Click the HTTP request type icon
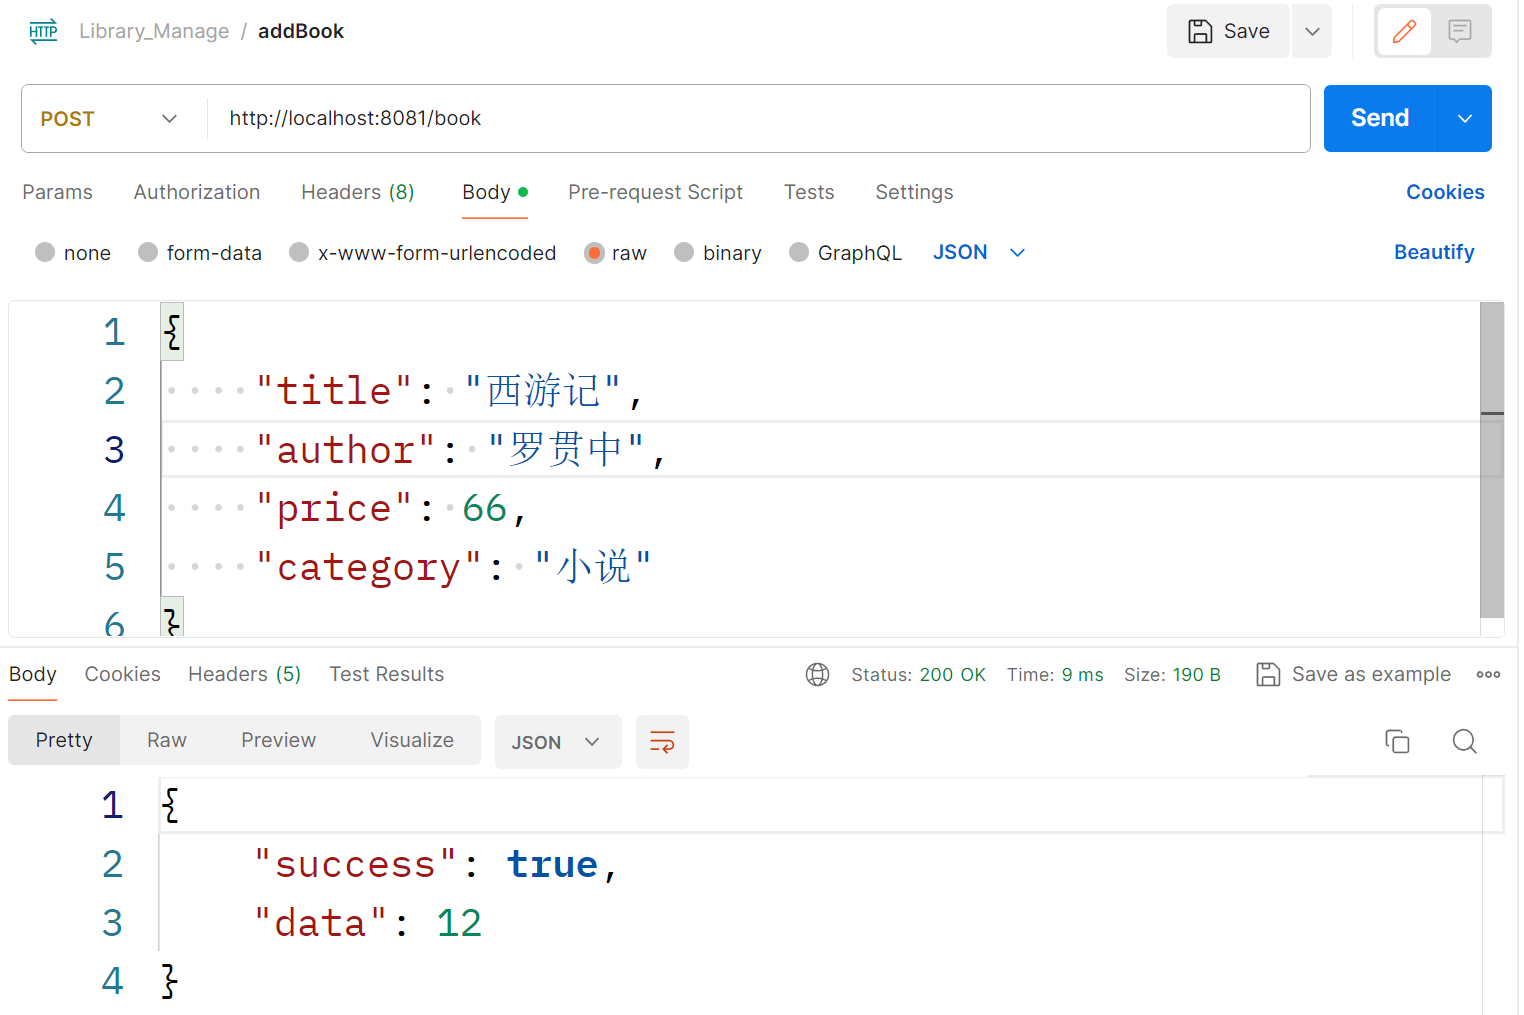Image resolution: width=1524 pixels, height=1015 pixels. click(43, 31)
